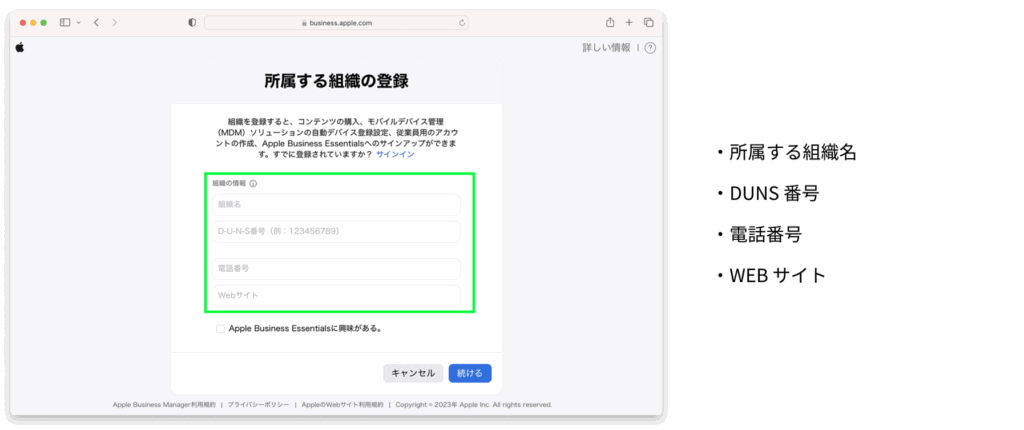Click the Safari sidebar toggle icon
The height and width of the screenshot is (430, 1024).
(65, 22)
